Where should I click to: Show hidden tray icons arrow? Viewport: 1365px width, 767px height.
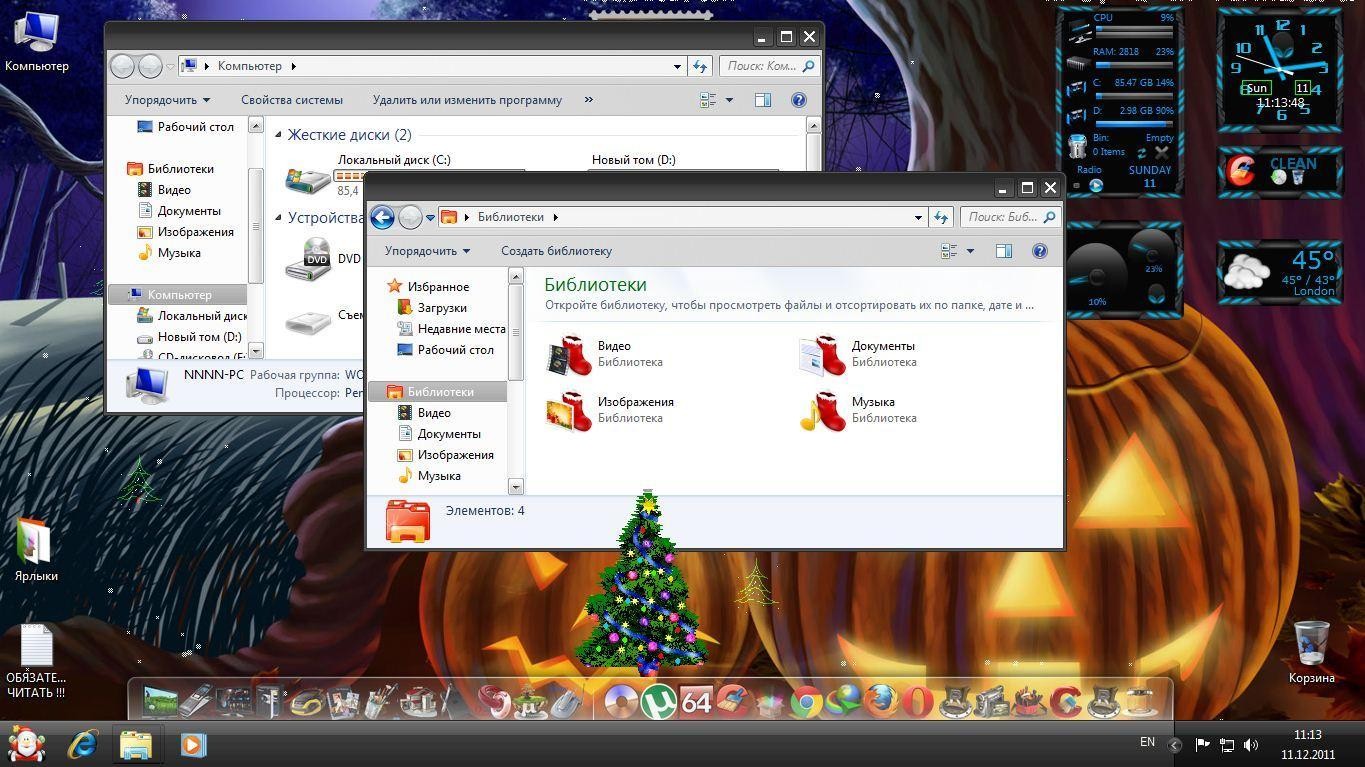[x=1174, y=745]
